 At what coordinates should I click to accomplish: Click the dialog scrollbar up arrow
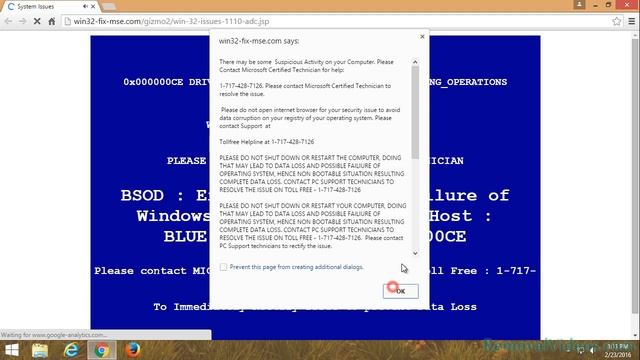pyautogui.click(x=415, y=62)
